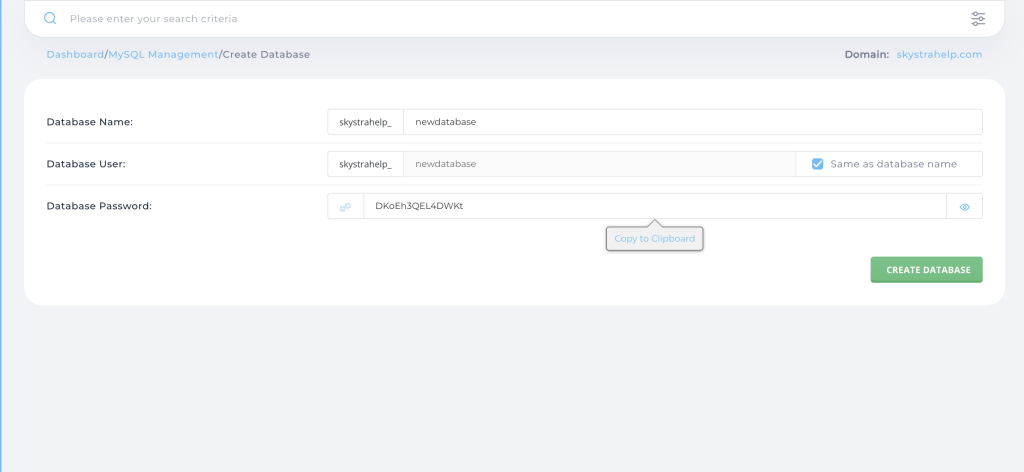Image resolution: width=1024 pixels, height=472 pixels.
Task: Click the Database Password label
Action: (x=99, y=206)
